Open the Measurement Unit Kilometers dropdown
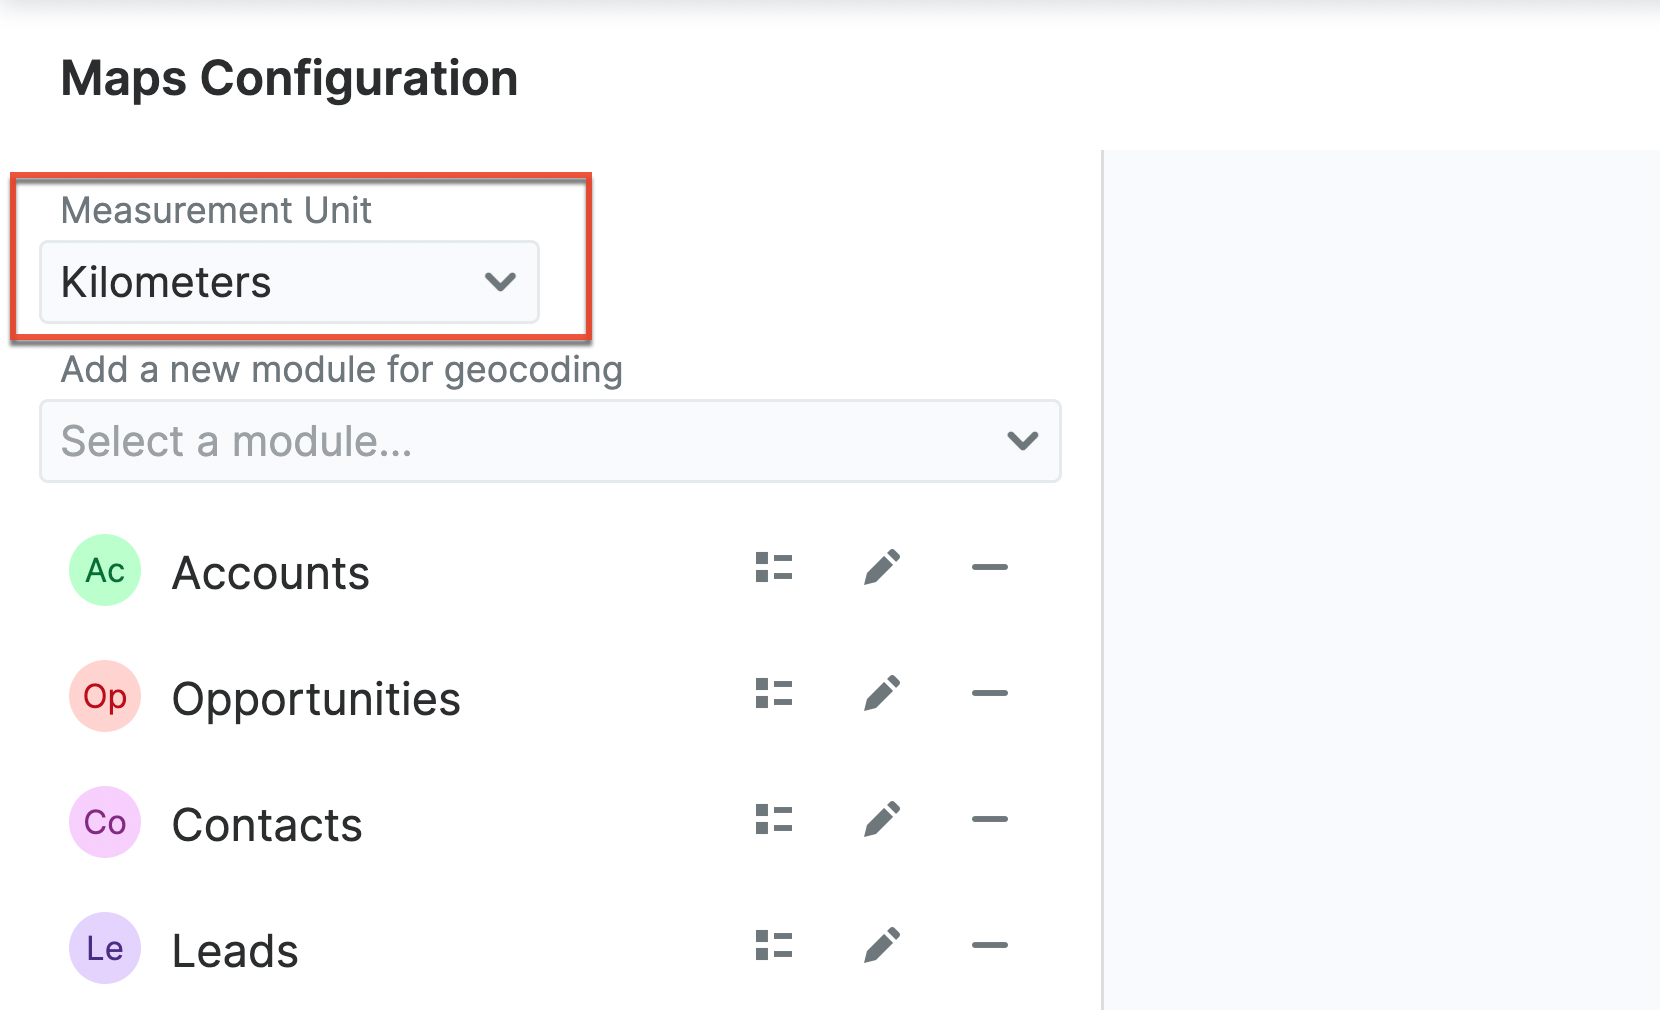The width and height of the screenshot is (1660, 1010). coord(289,282)
